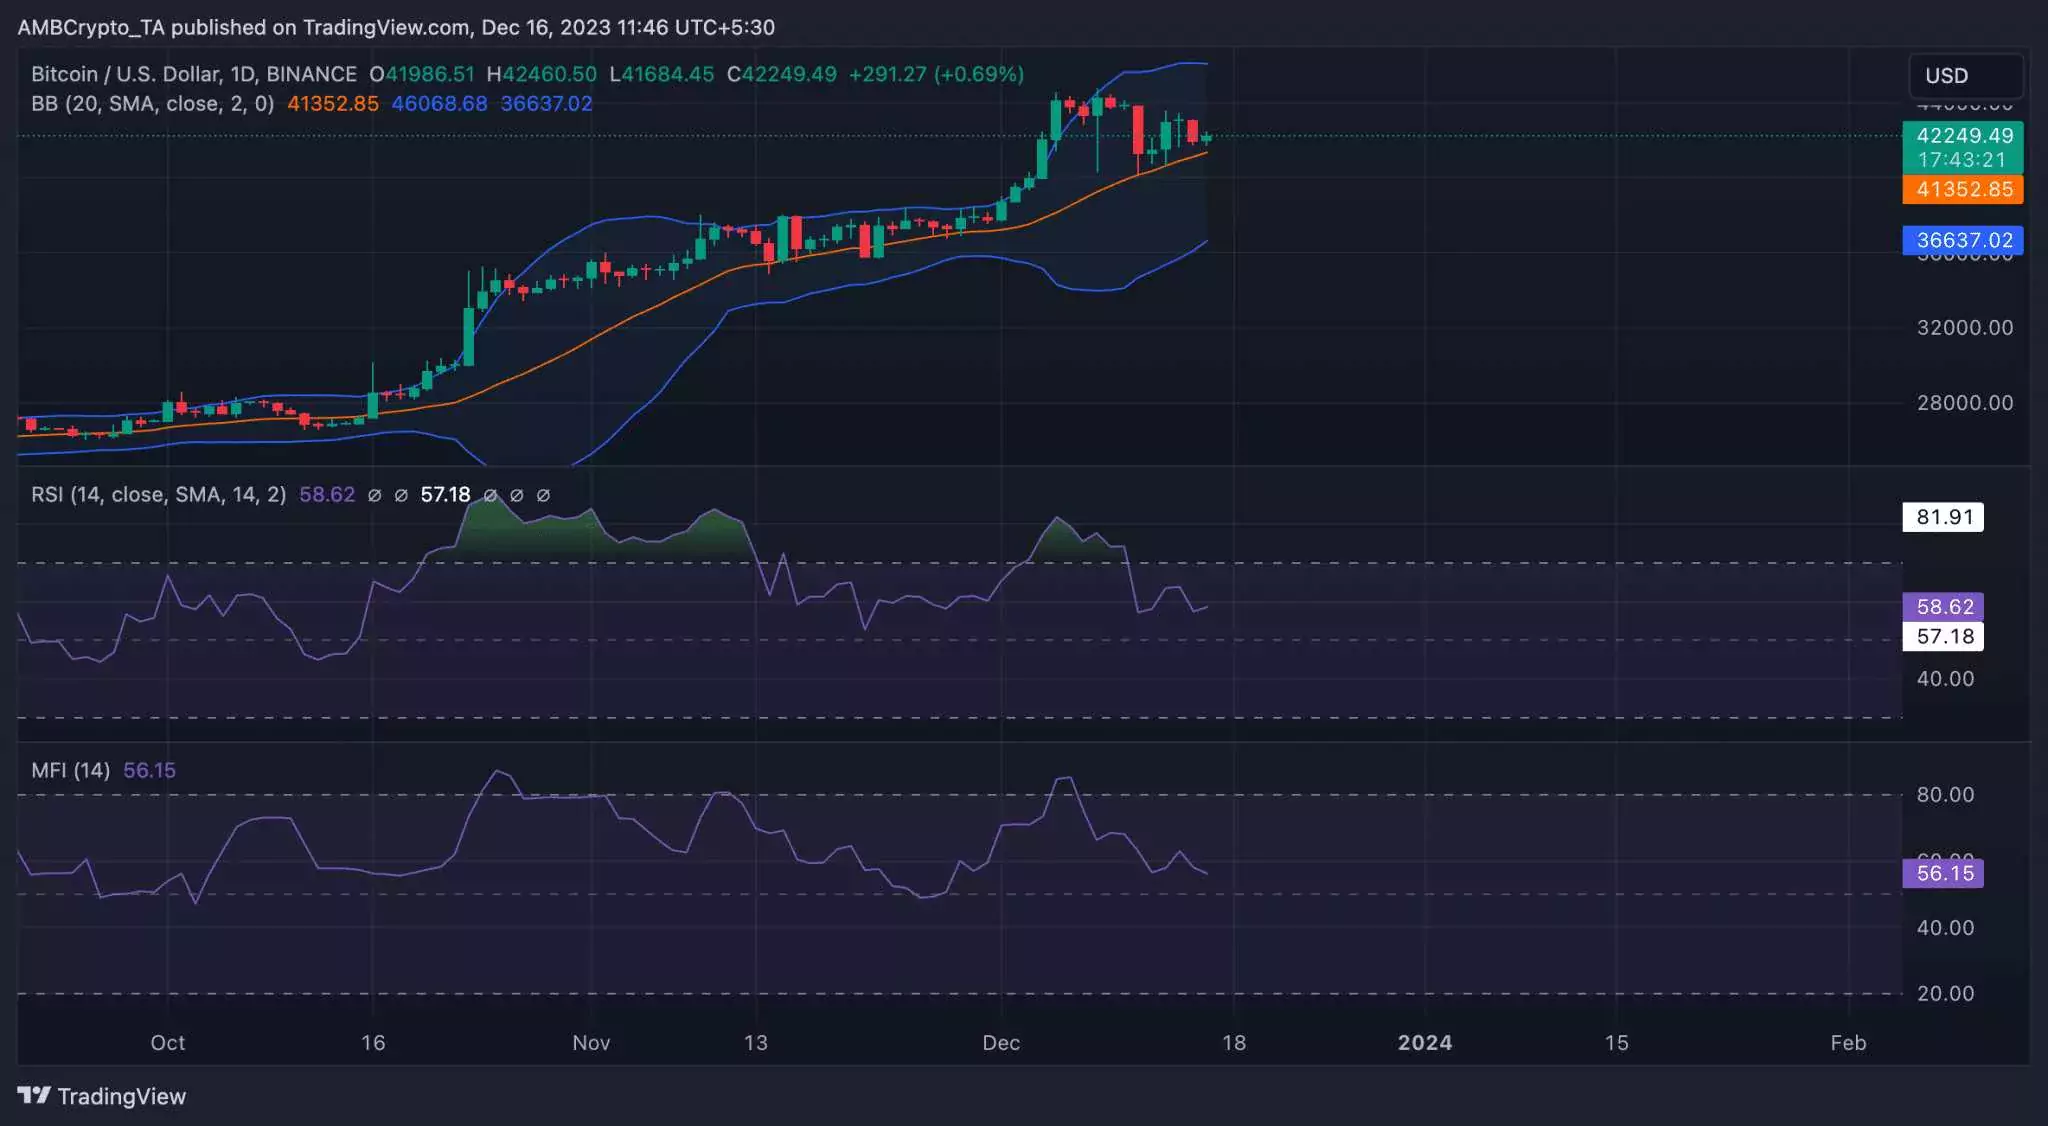
Task: Click the 81.91 RSI scale label
Action: (1943, 517)
